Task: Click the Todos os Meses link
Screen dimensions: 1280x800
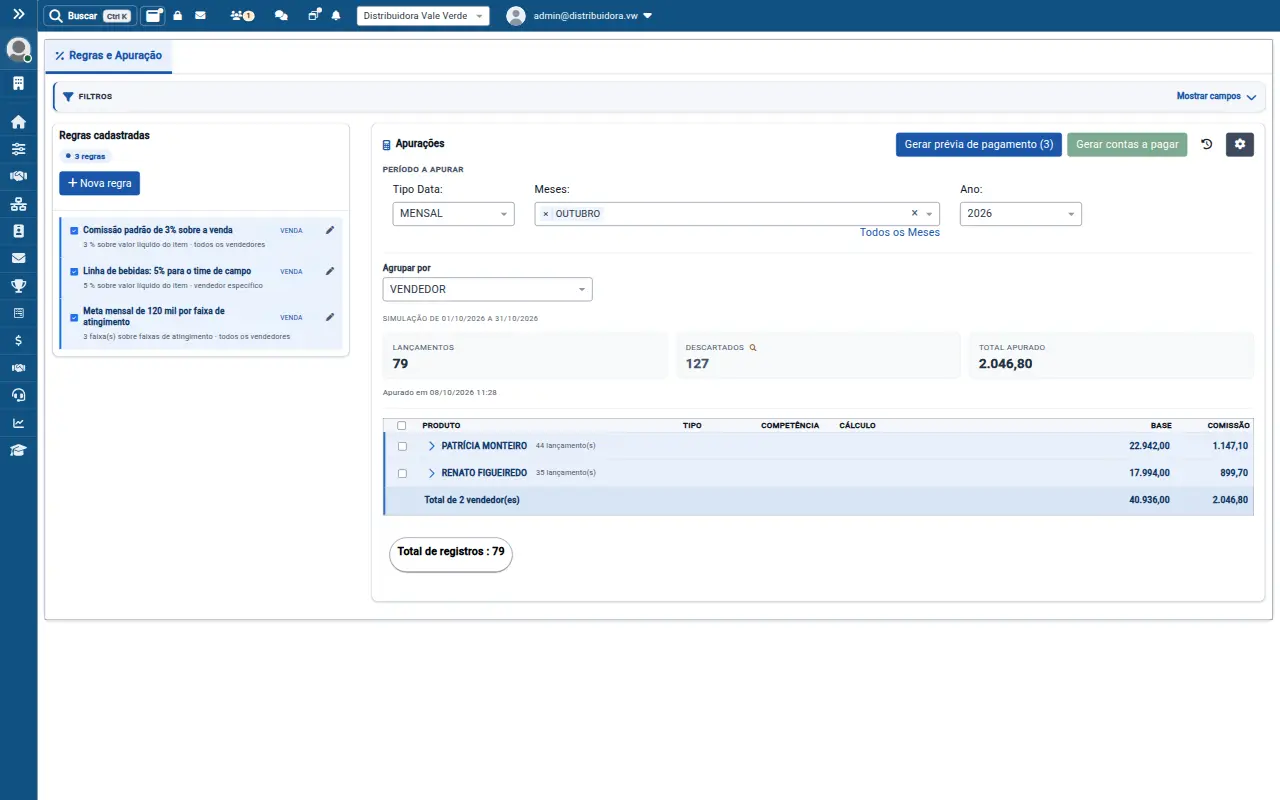Action: (x=900, y=232)
